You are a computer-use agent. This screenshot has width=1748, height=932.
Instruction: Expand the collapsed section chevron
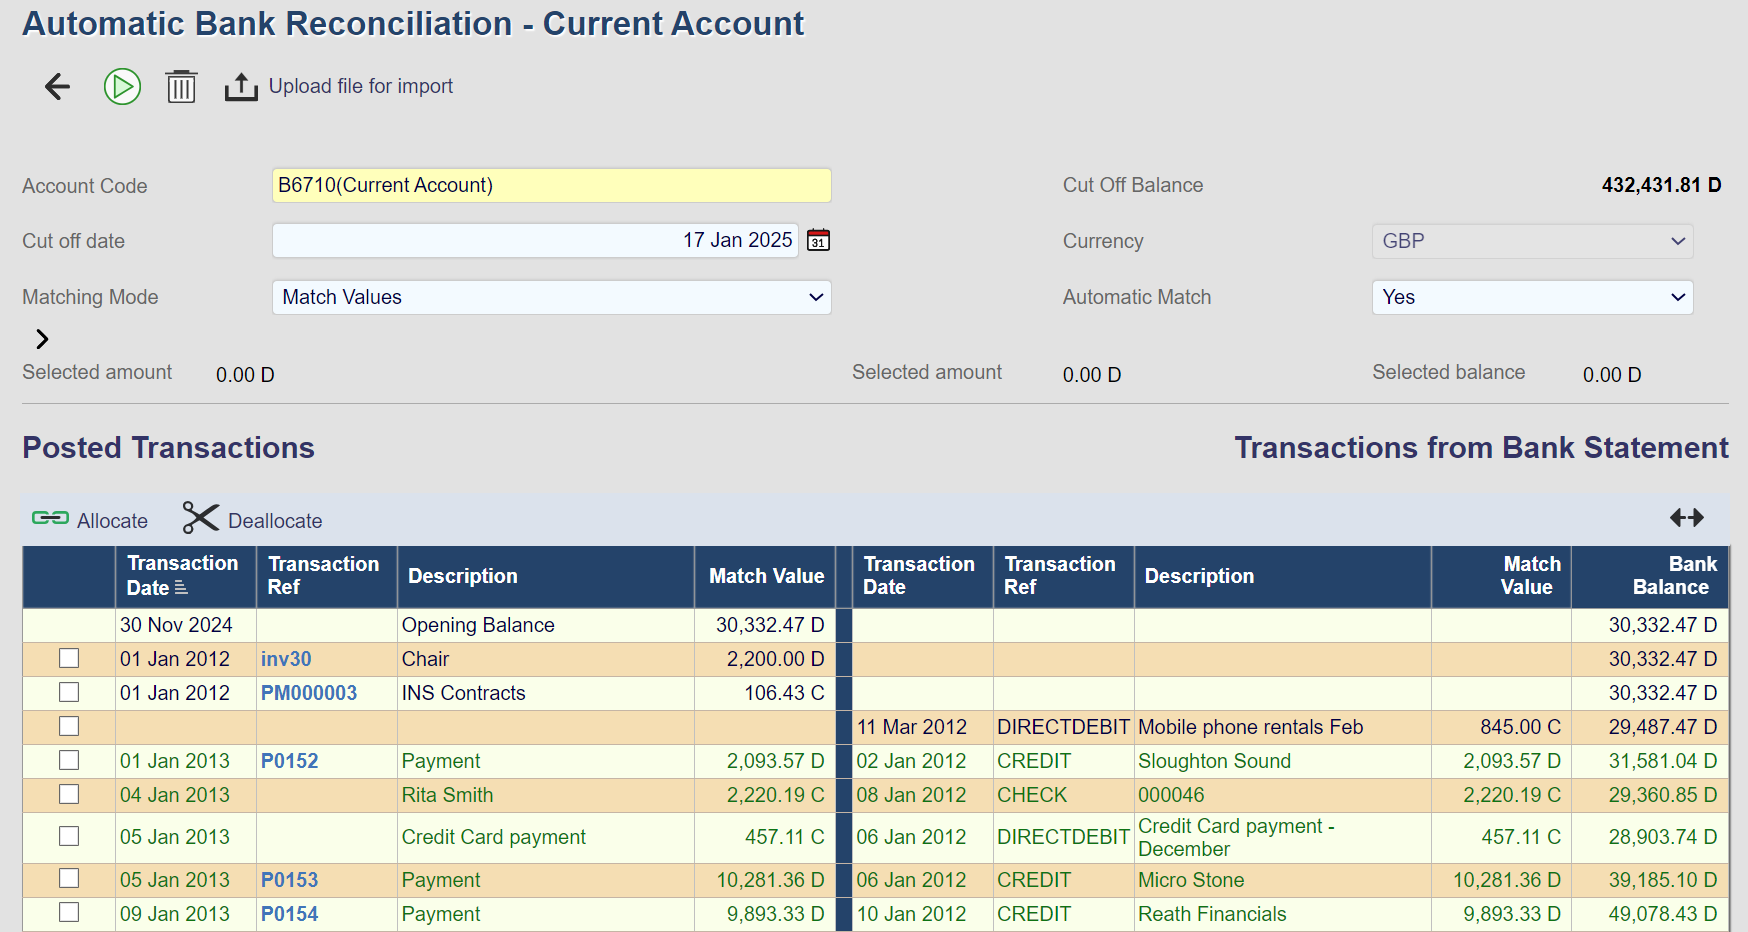click(42, 339)
